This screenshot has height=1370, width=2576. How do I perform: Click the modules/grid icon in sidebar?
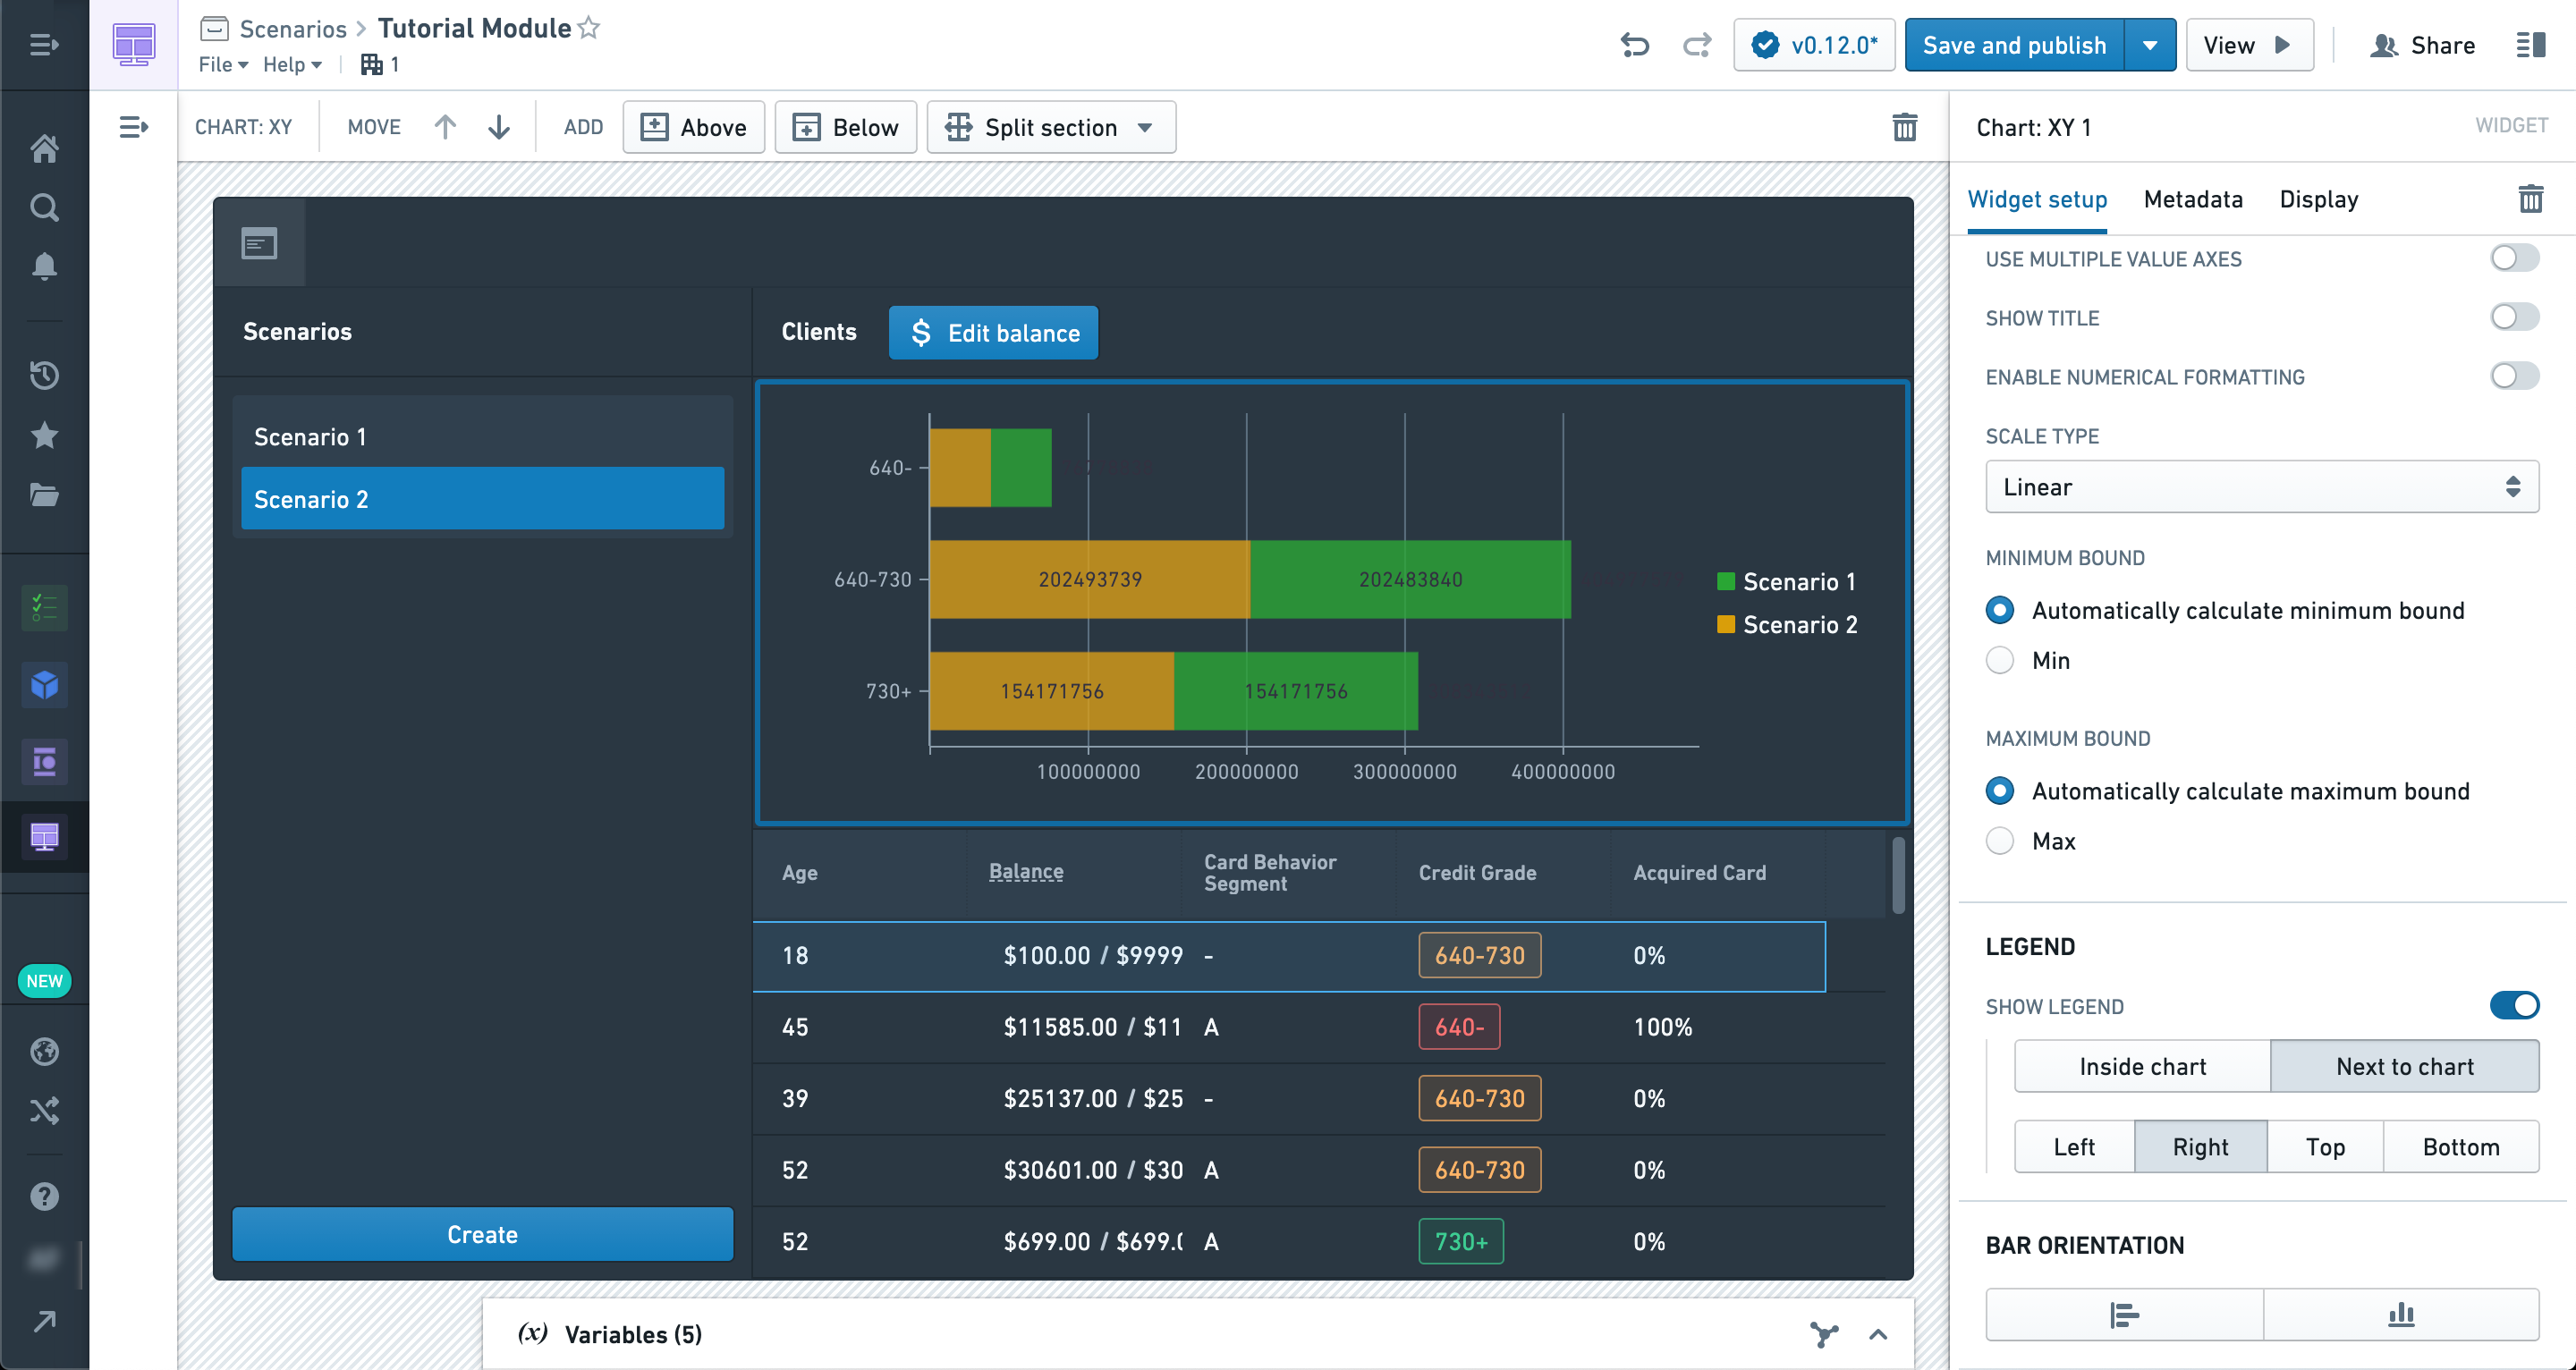pos(45,837)
